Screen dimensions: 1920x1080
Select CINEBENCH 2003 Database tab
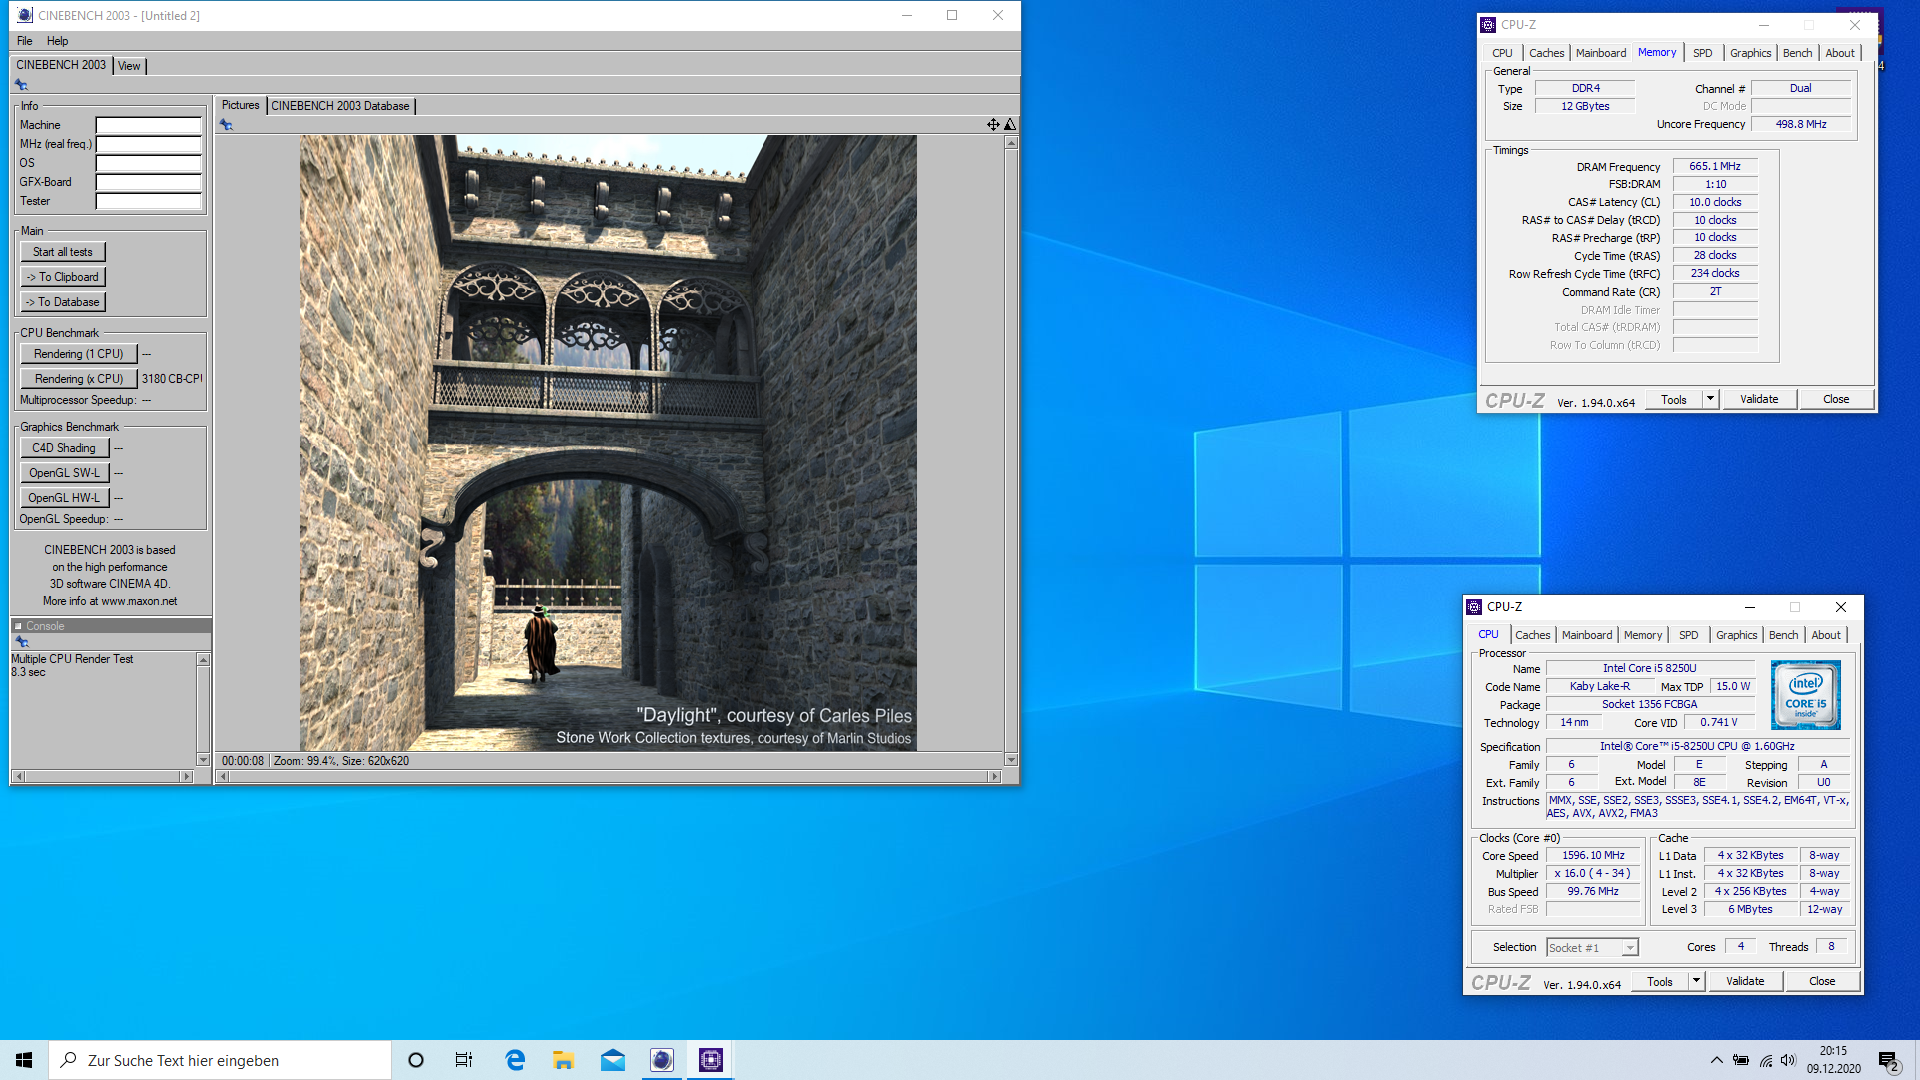pos(340,106)
